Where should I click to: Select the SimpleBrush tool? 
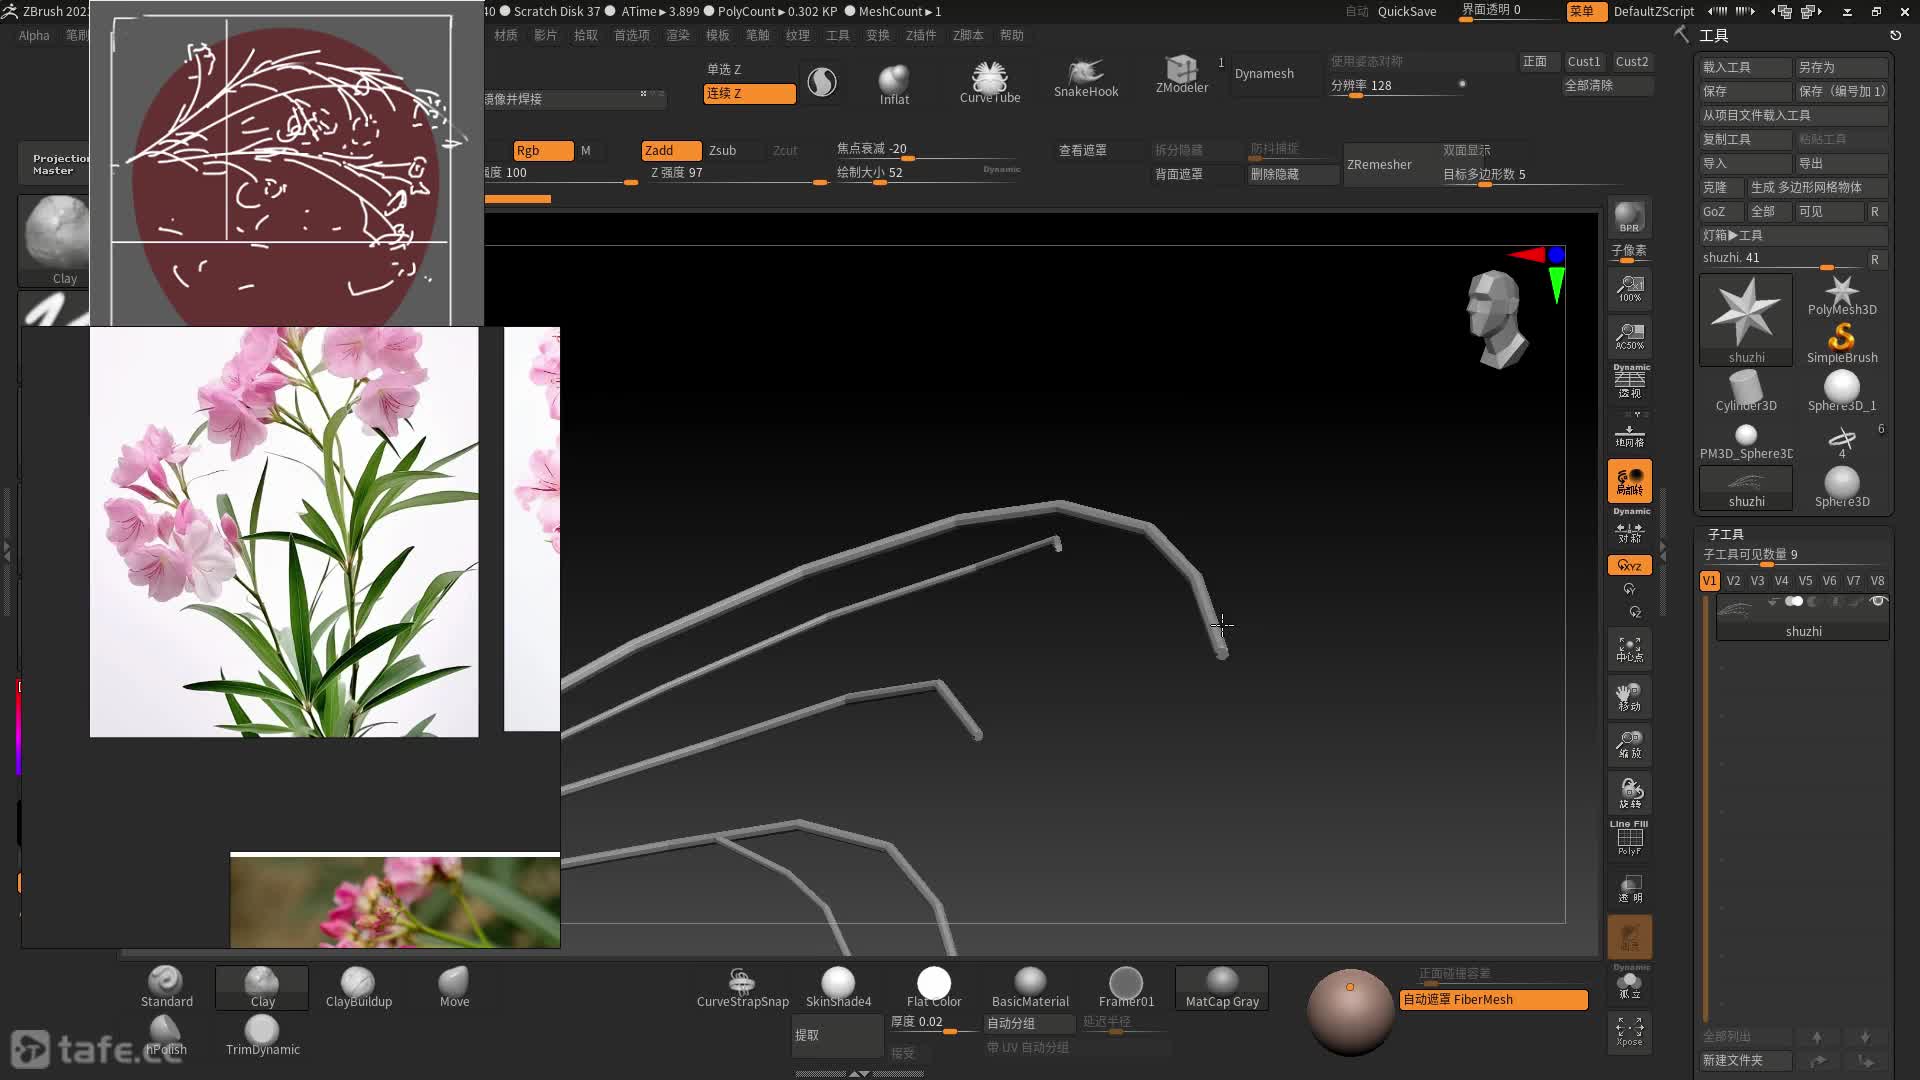(1842, 344)
